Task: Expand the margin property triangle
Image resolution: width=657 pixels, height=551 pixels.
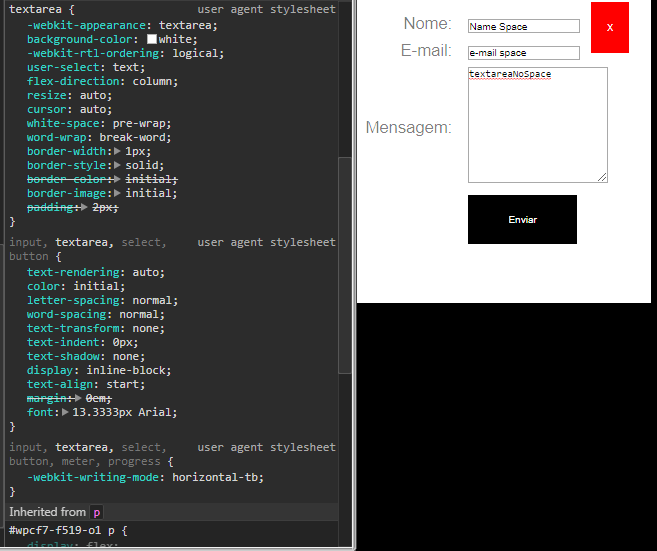Action: tap(78, 398)
